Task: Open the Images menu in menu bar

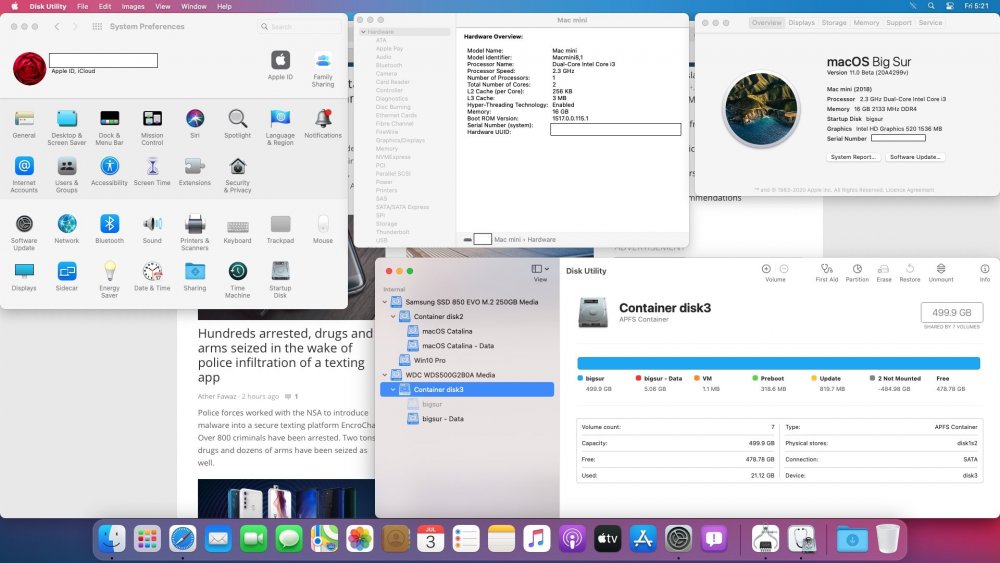Action: tap(133, 6)
